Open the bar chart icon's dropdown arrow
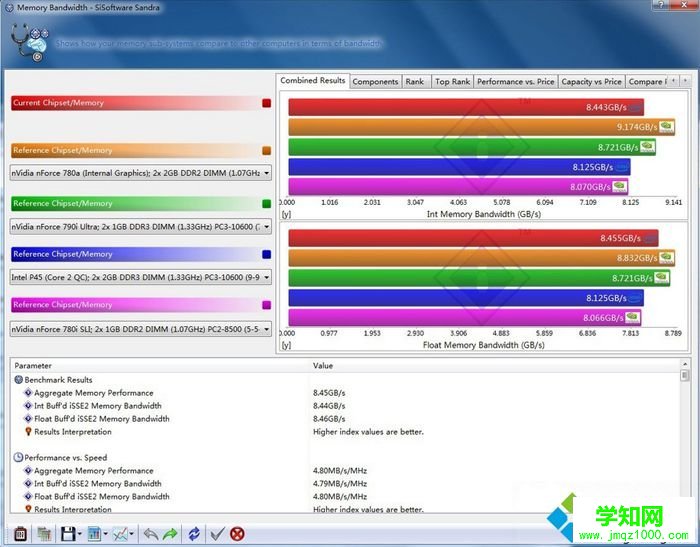The height and width of the screenshot is (547, 700). [x=106, y=534]
